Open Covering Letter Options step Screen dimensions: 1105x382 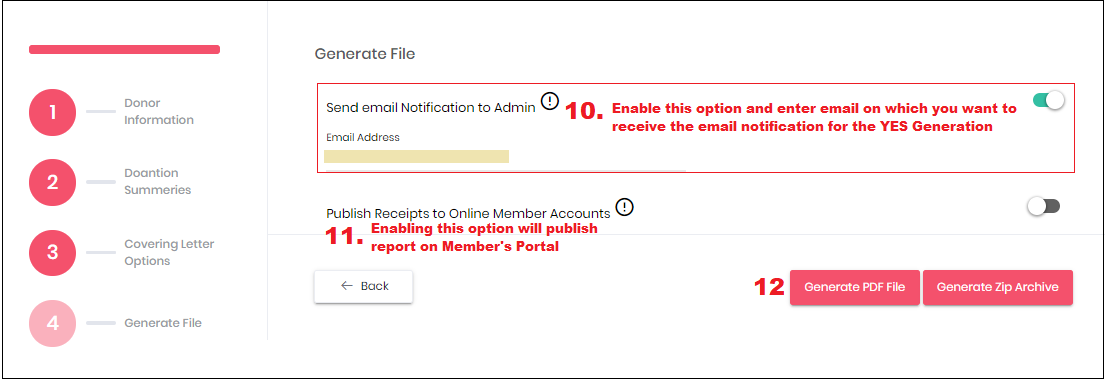pyautogui.click(x=169, y=252)
